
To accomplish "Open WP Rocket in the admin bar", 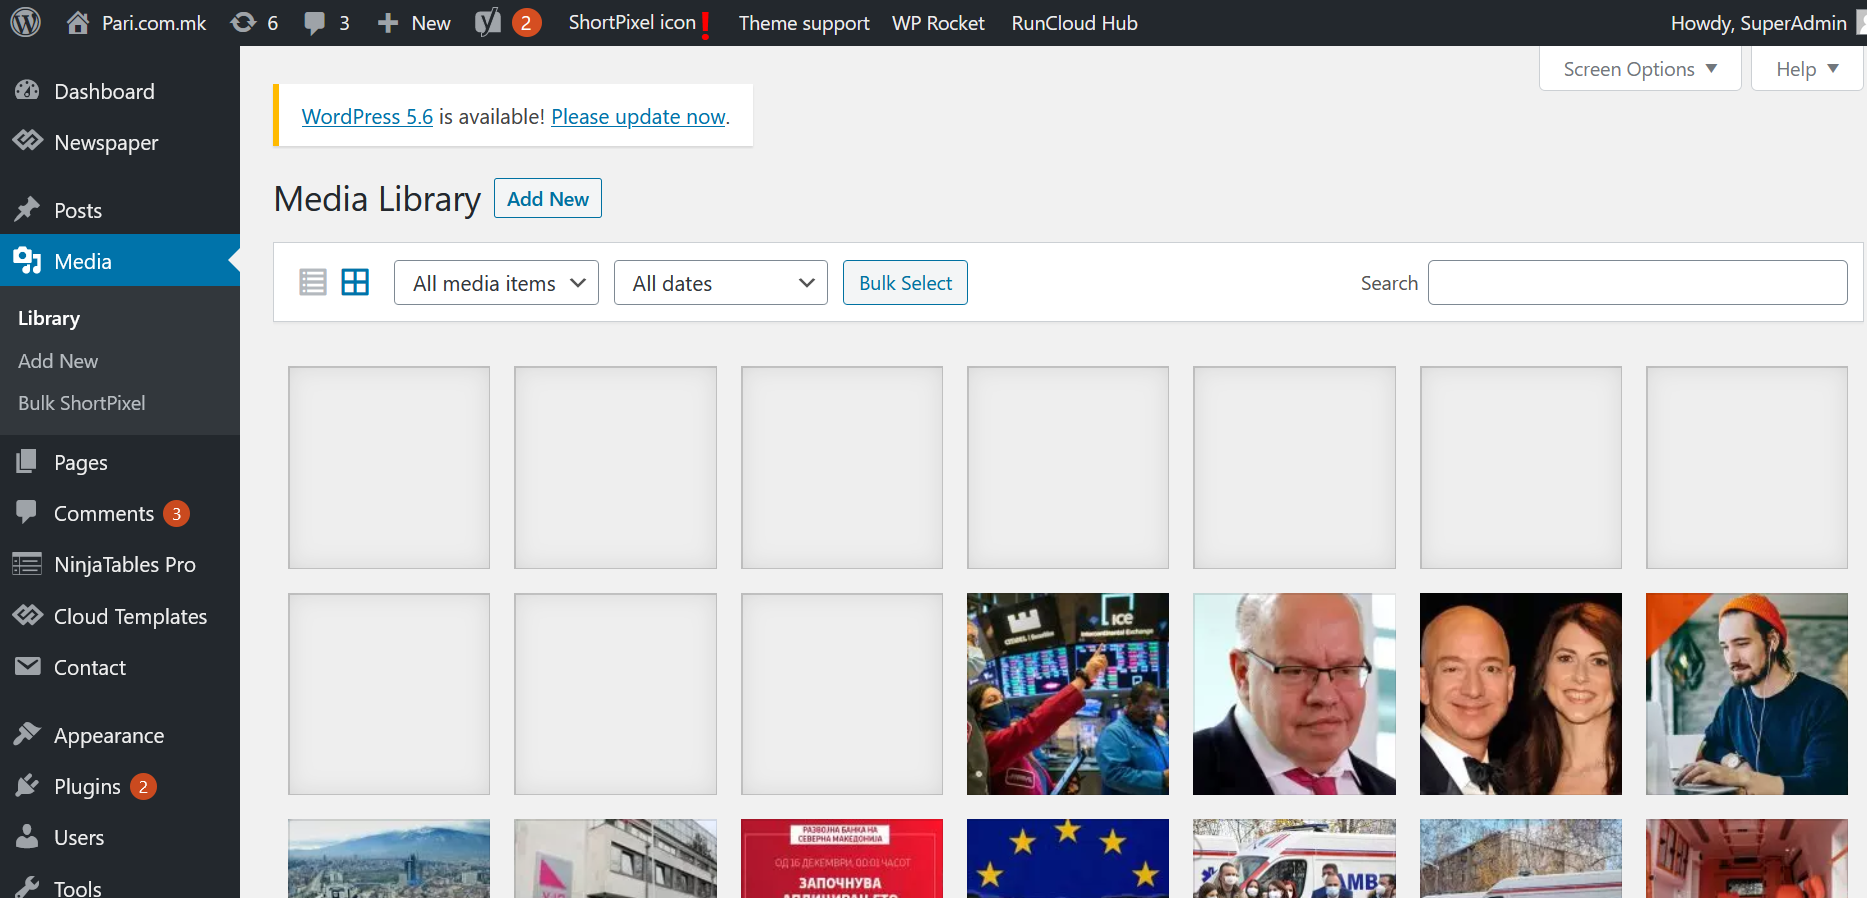I will [x=937, y=23].
